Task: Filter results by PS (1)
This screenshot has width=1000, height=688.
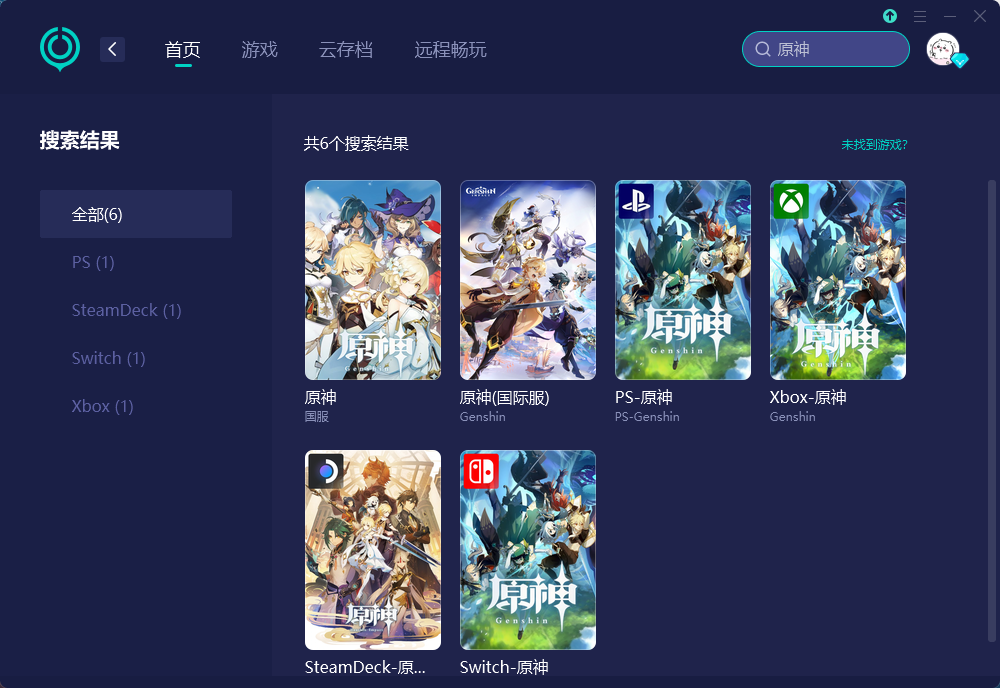Action: click(x=93, y=262)
